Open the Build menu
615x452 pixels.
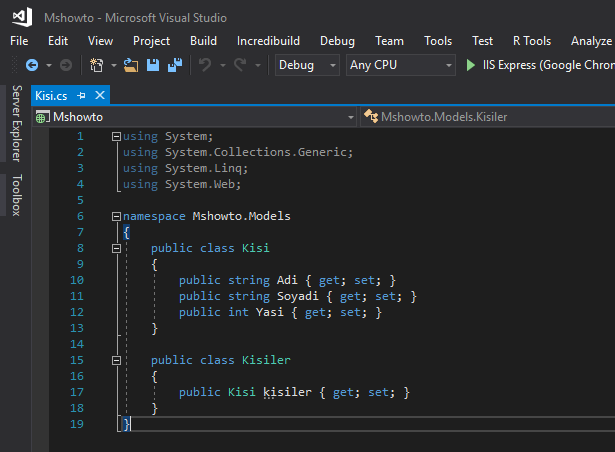pos(203,41)
